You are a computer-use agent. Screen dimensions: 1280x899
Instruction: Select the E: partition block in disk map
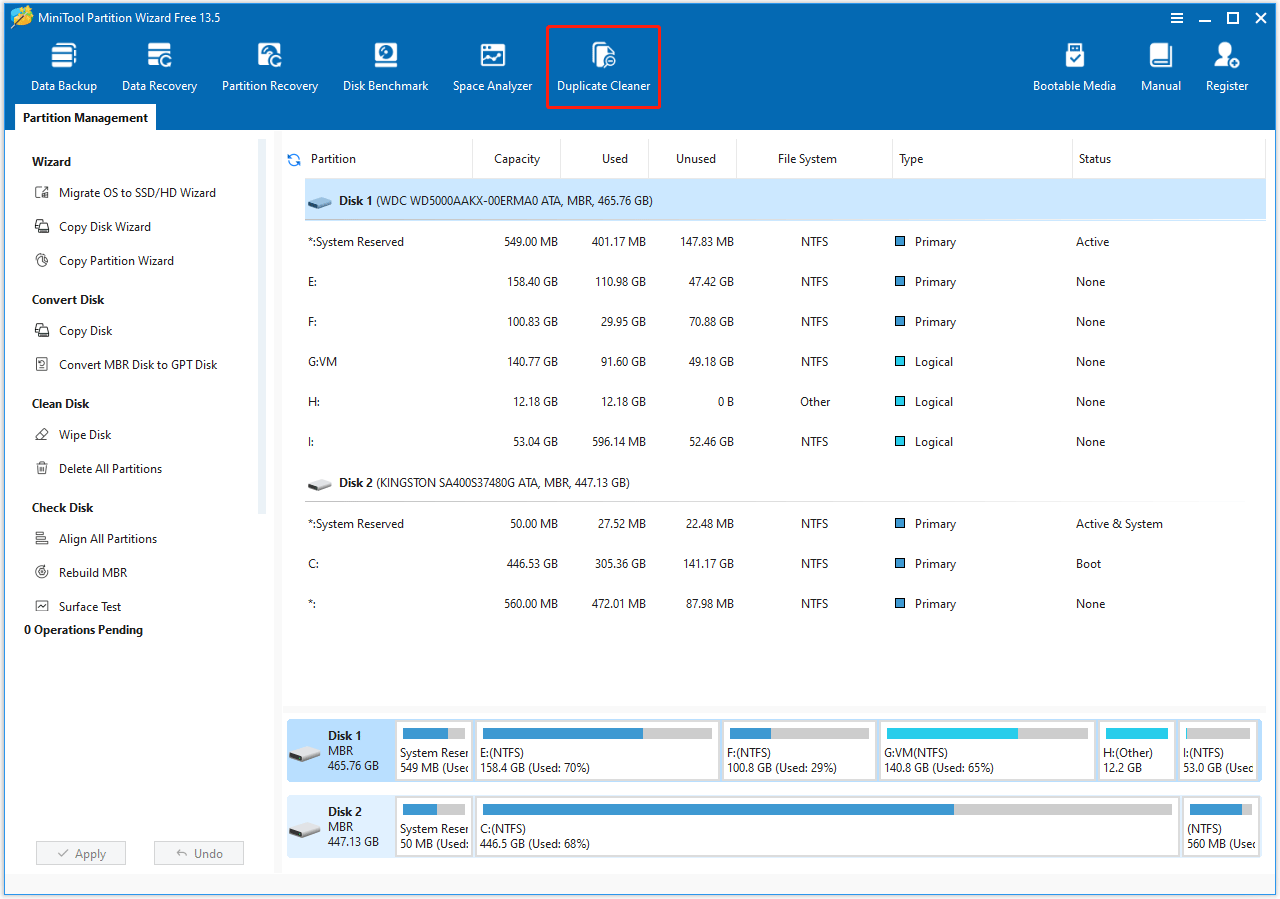597,750
